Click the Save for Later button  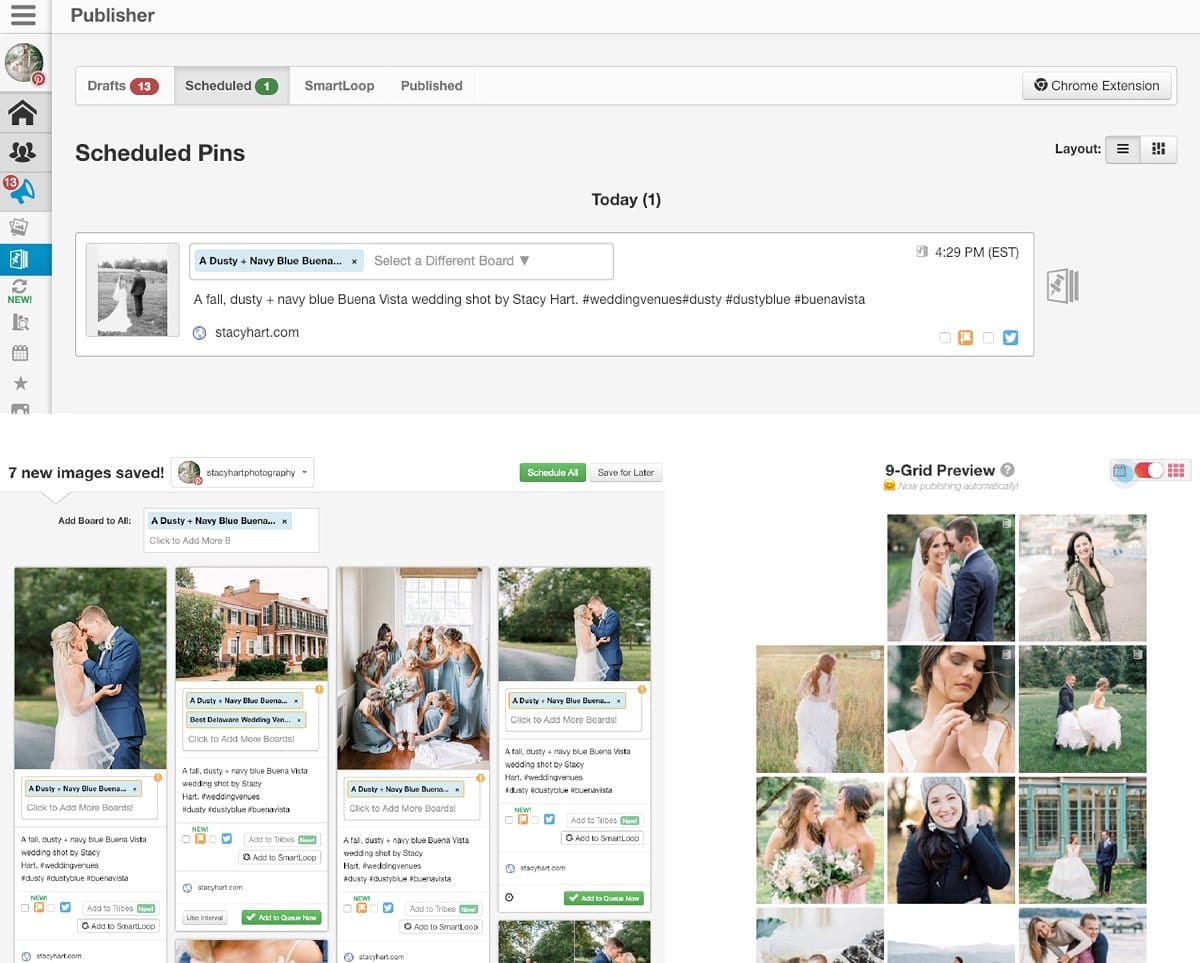point(625,472)
